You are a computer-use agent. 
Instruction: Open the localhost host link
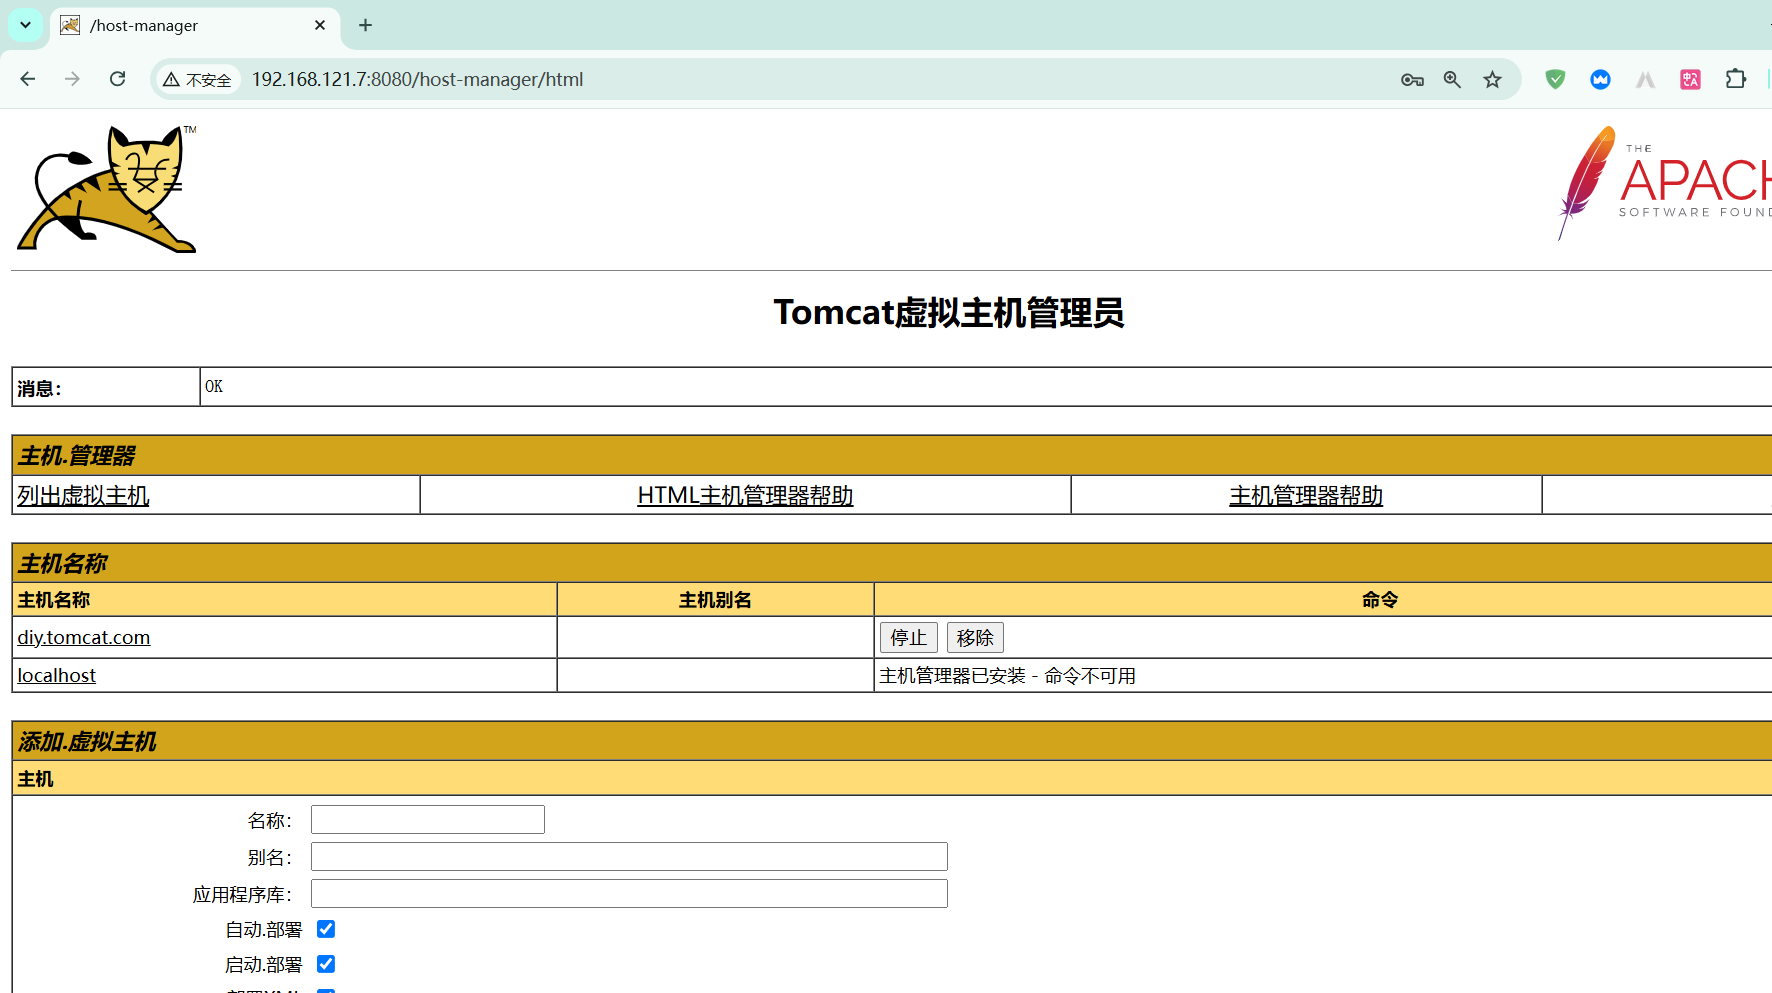(56, 675)
